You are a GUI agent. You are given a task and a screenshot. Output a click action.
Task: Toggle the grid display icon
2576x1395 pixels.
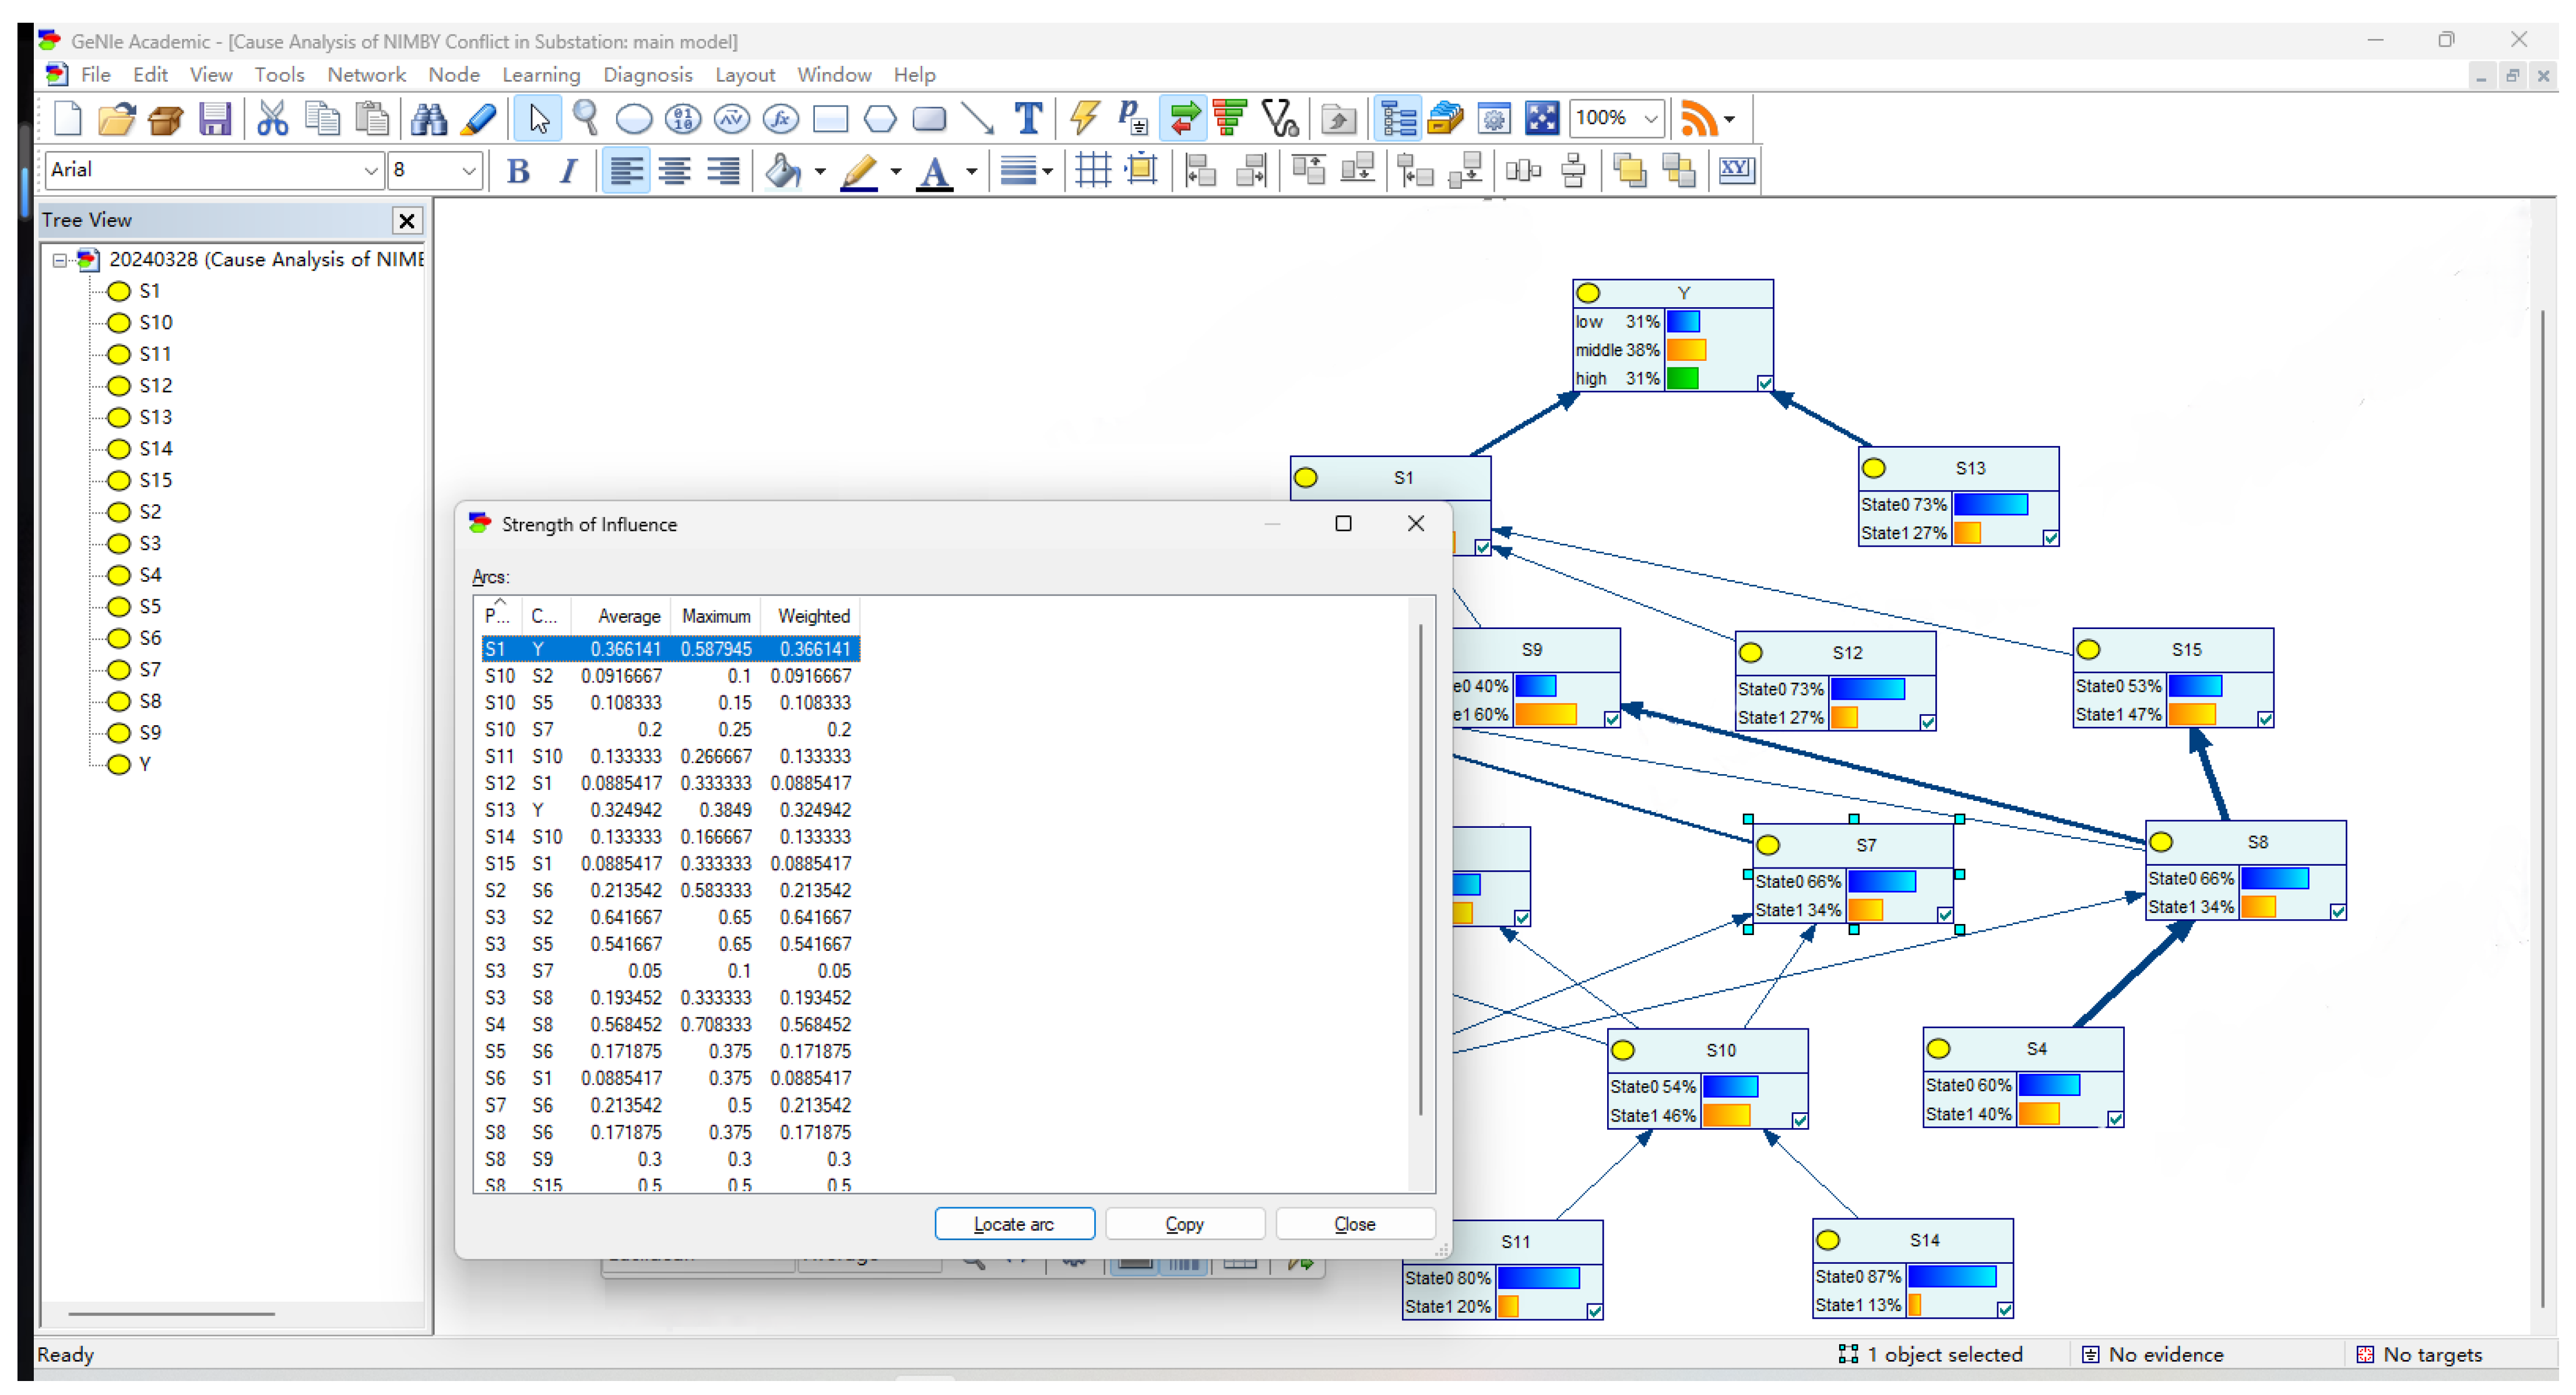pyautogui.click(x=1093, y=171)
